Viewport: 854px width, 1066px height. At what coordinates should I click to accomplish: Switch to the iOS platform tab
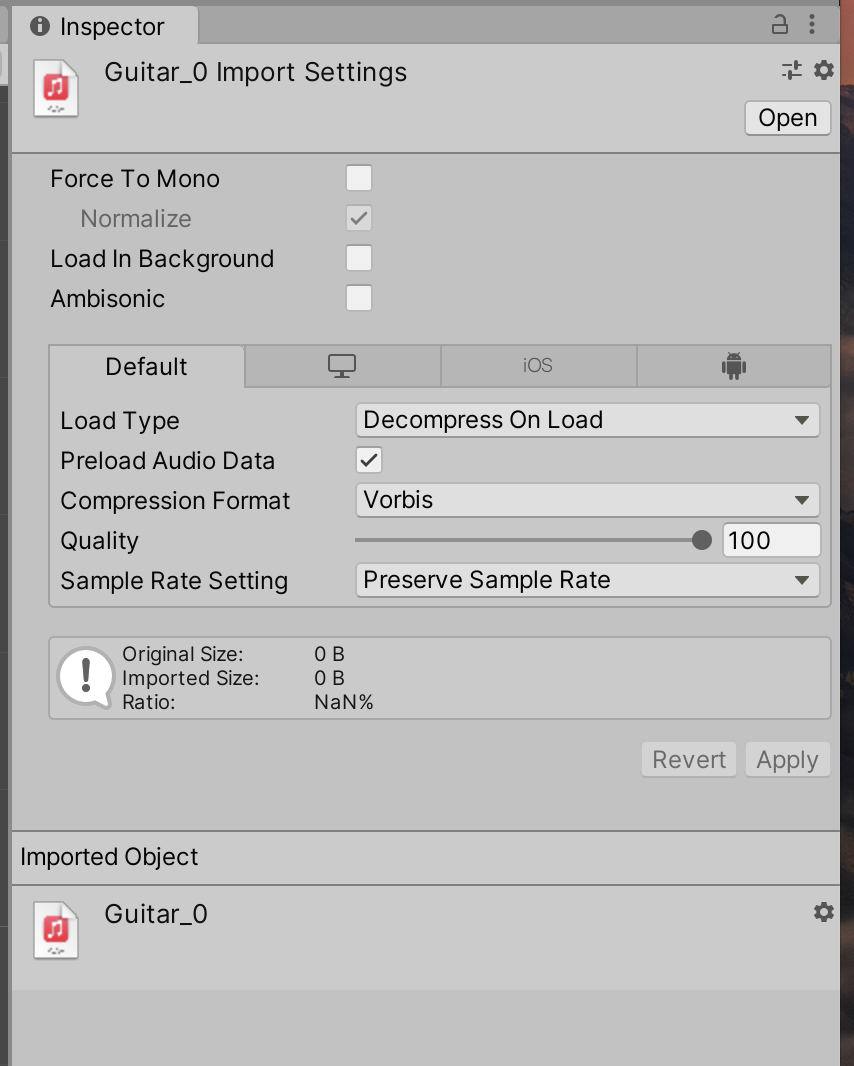point(538,366)
